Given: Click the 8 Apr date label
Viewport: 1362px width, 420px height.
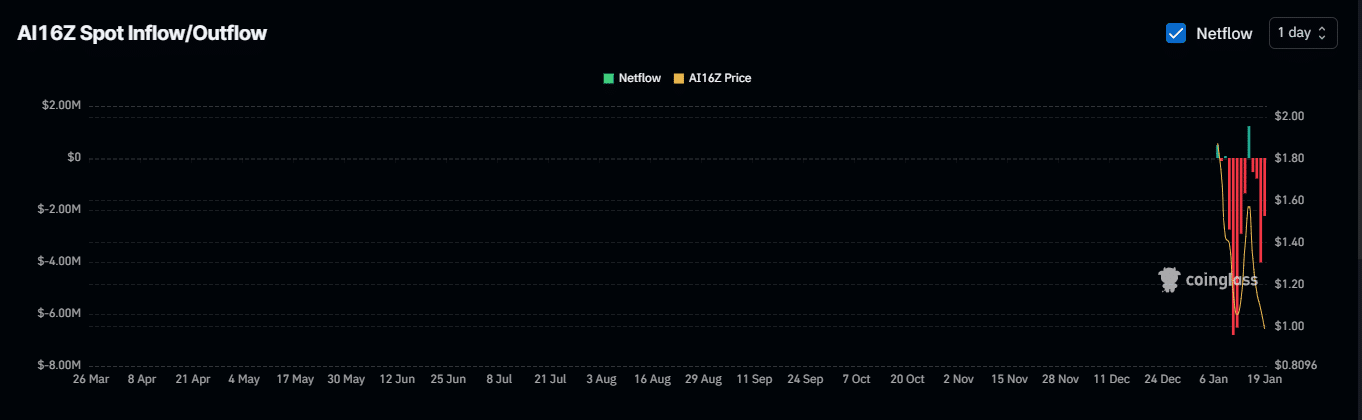Looking at the screenshot, I should coord(143,380).
